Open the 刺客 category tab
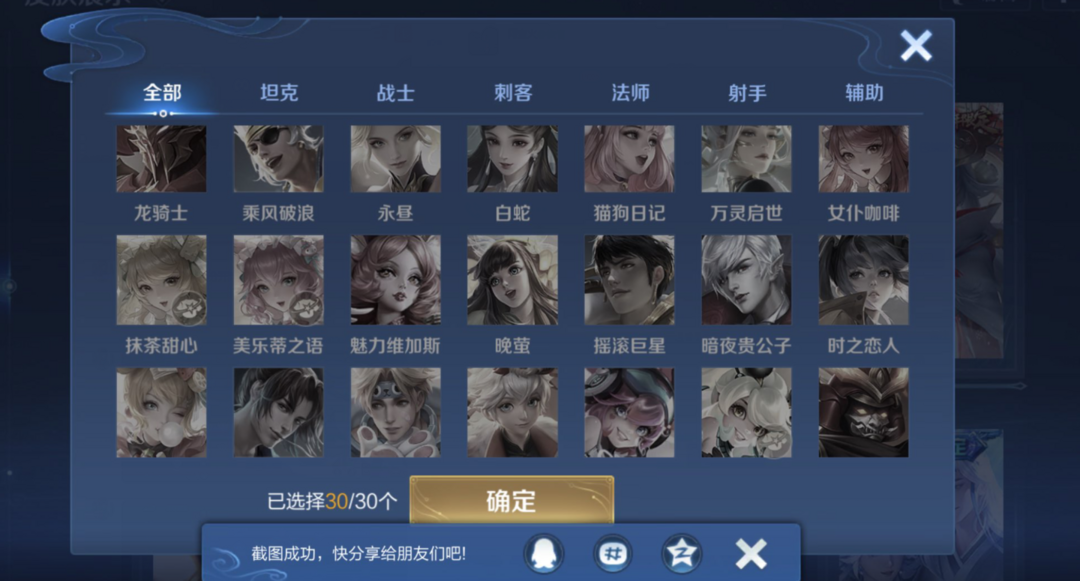This screenshot has height=581, width=1080. tap(513, 93)
